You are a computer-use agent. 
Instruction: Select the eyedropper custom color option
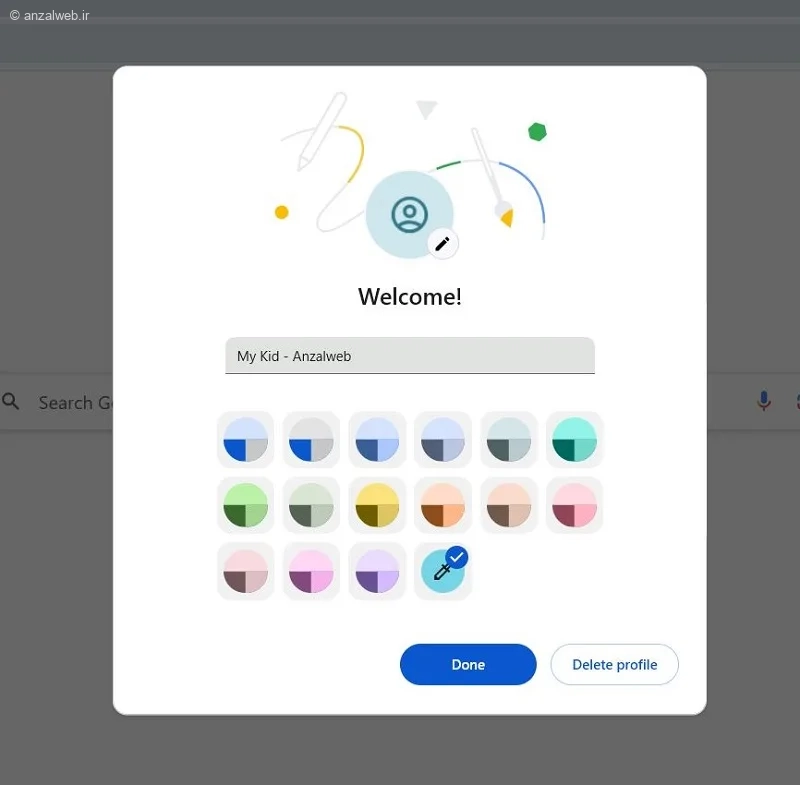[443, 571]
